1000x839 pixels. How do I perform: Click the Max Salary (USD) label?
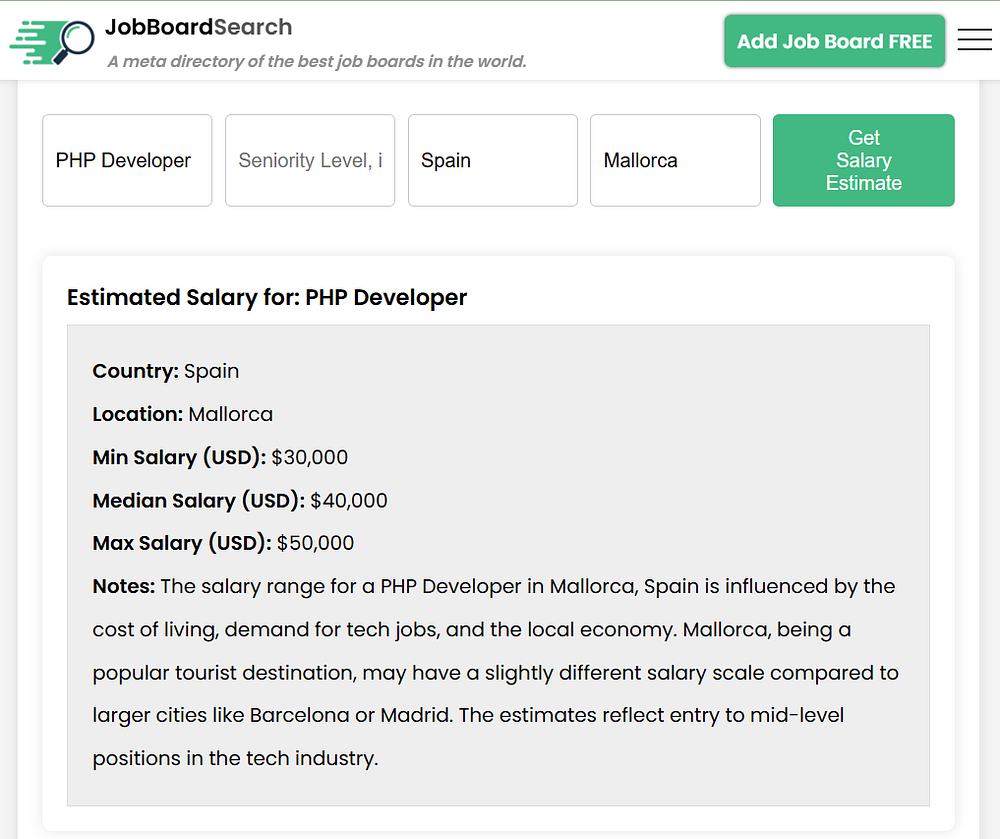(181, 543)
